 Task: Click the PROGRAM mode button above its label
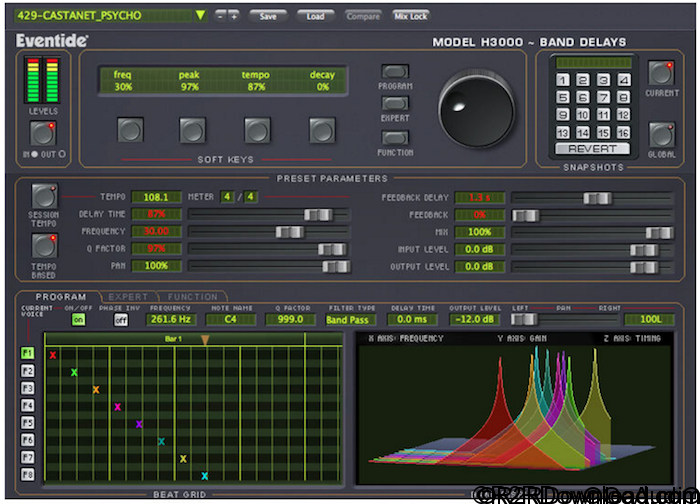click(x=395, y=71)
